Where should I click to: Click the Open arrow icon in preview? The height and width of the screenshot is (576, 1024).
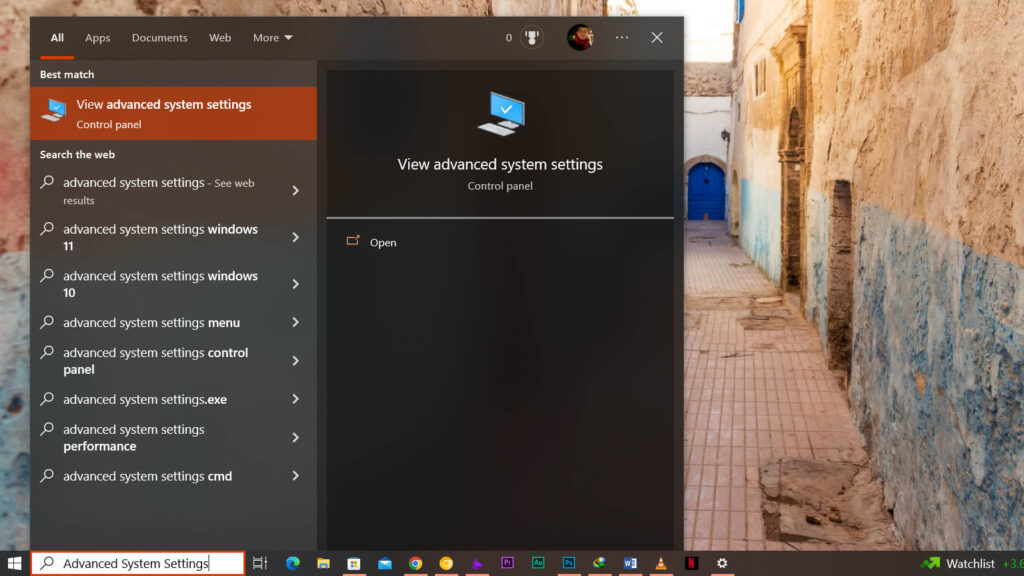point(353,241)
